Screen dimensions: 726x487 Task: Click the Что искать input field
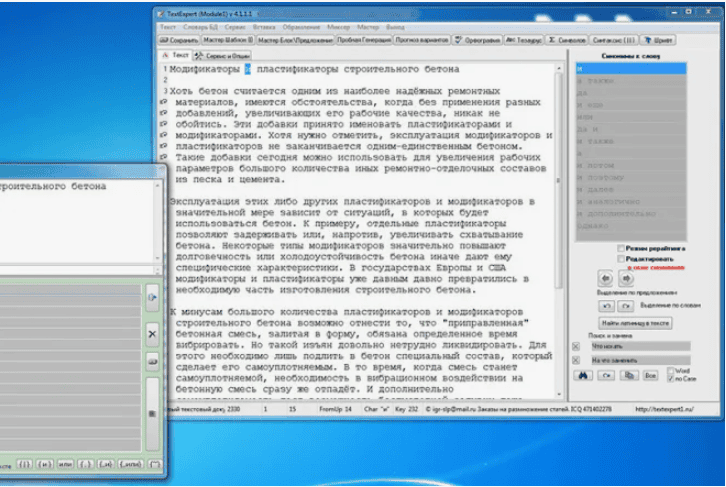pyautogui.click(x=639, y=346)
